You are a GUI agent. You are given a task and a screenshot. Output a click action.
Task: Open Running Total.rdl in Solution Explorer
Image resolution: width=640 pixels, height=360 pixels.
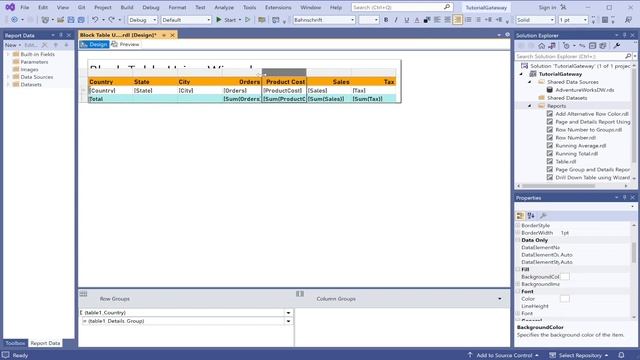coord(576,153)
